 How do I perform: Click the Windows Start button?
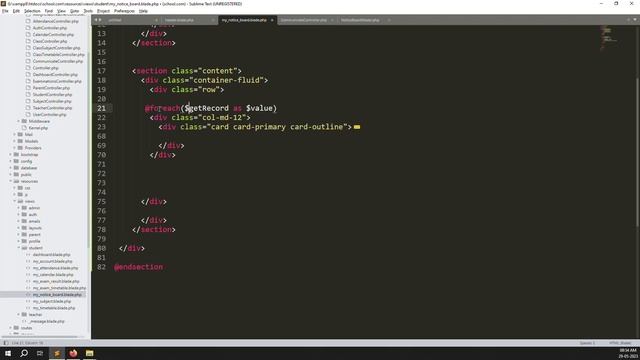tap(8, 353)
